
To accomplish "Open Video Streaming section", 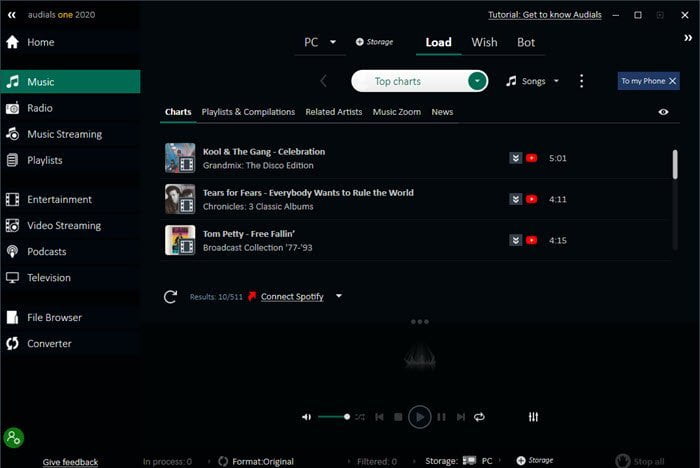I will (70, 226).
